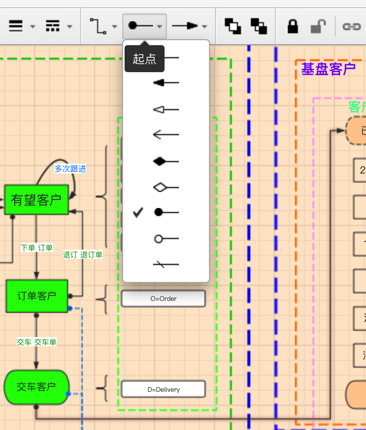Image resolution: width=366 pixels, height=430 pixels.
Task: Select the curly brace beside 交车客户
Action: coord(102,388)
